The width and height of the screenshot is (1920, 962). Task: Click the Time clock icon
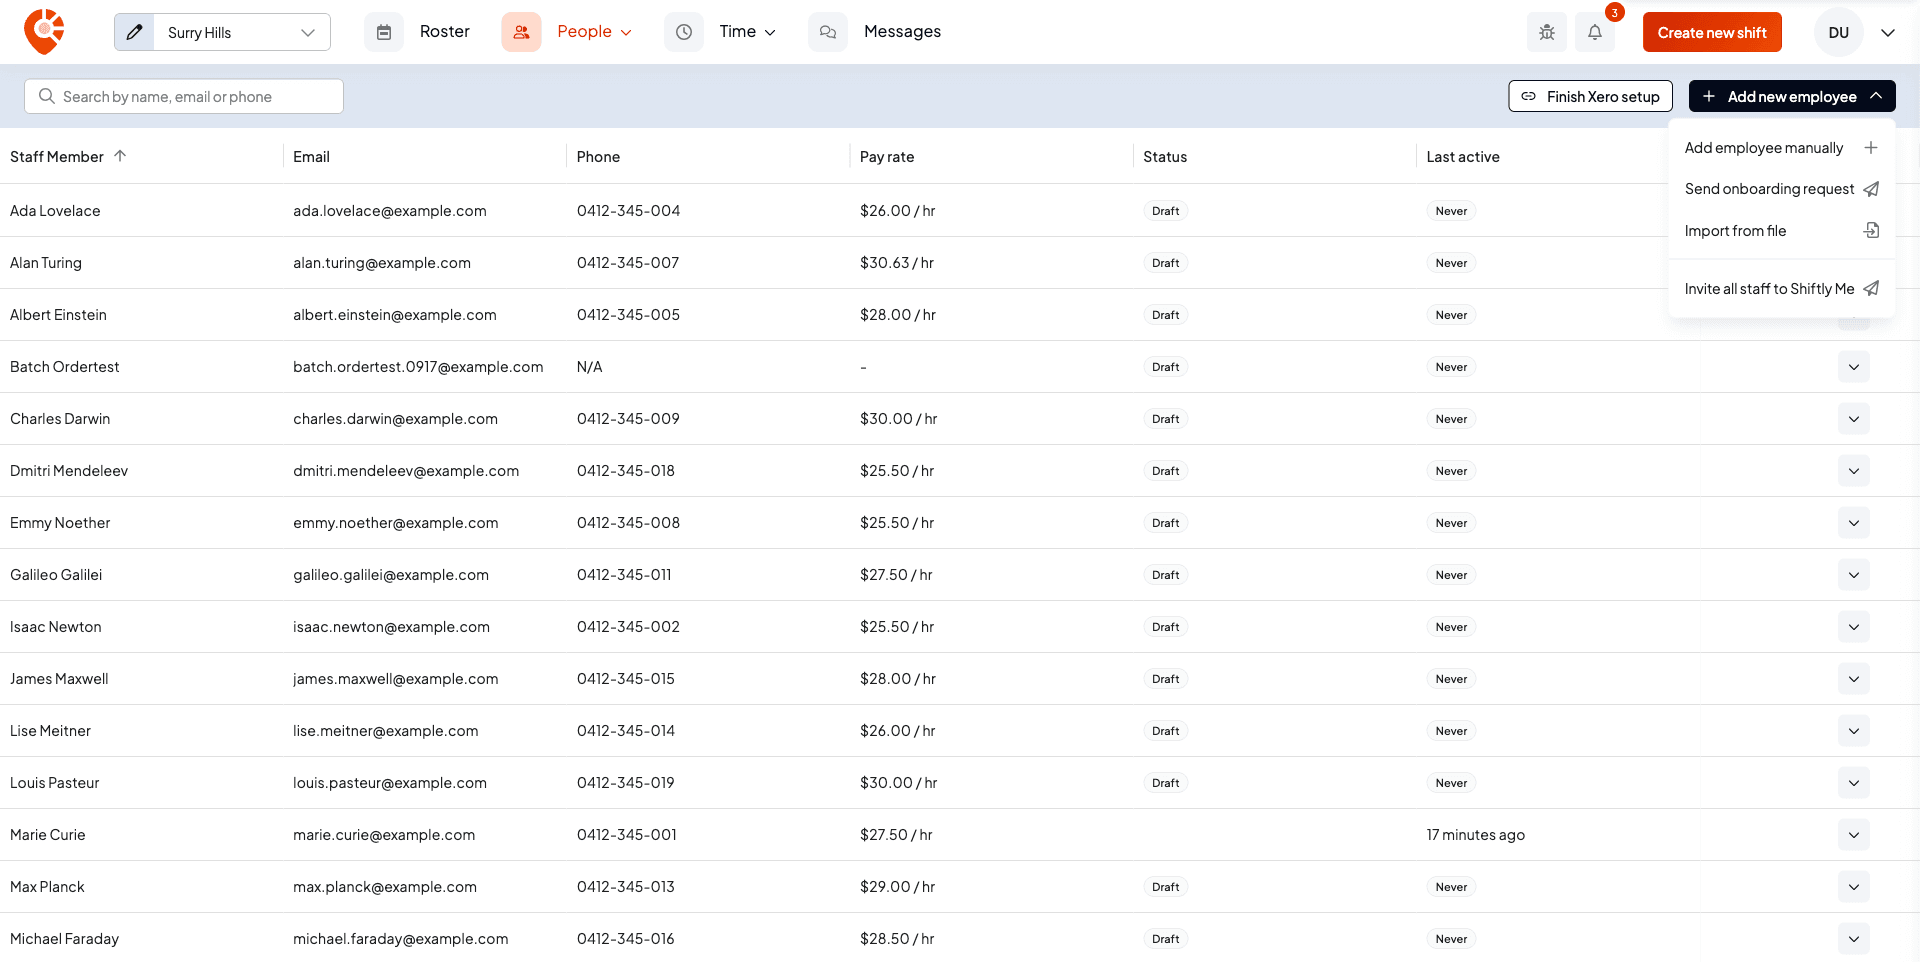[x=684, y=32]
